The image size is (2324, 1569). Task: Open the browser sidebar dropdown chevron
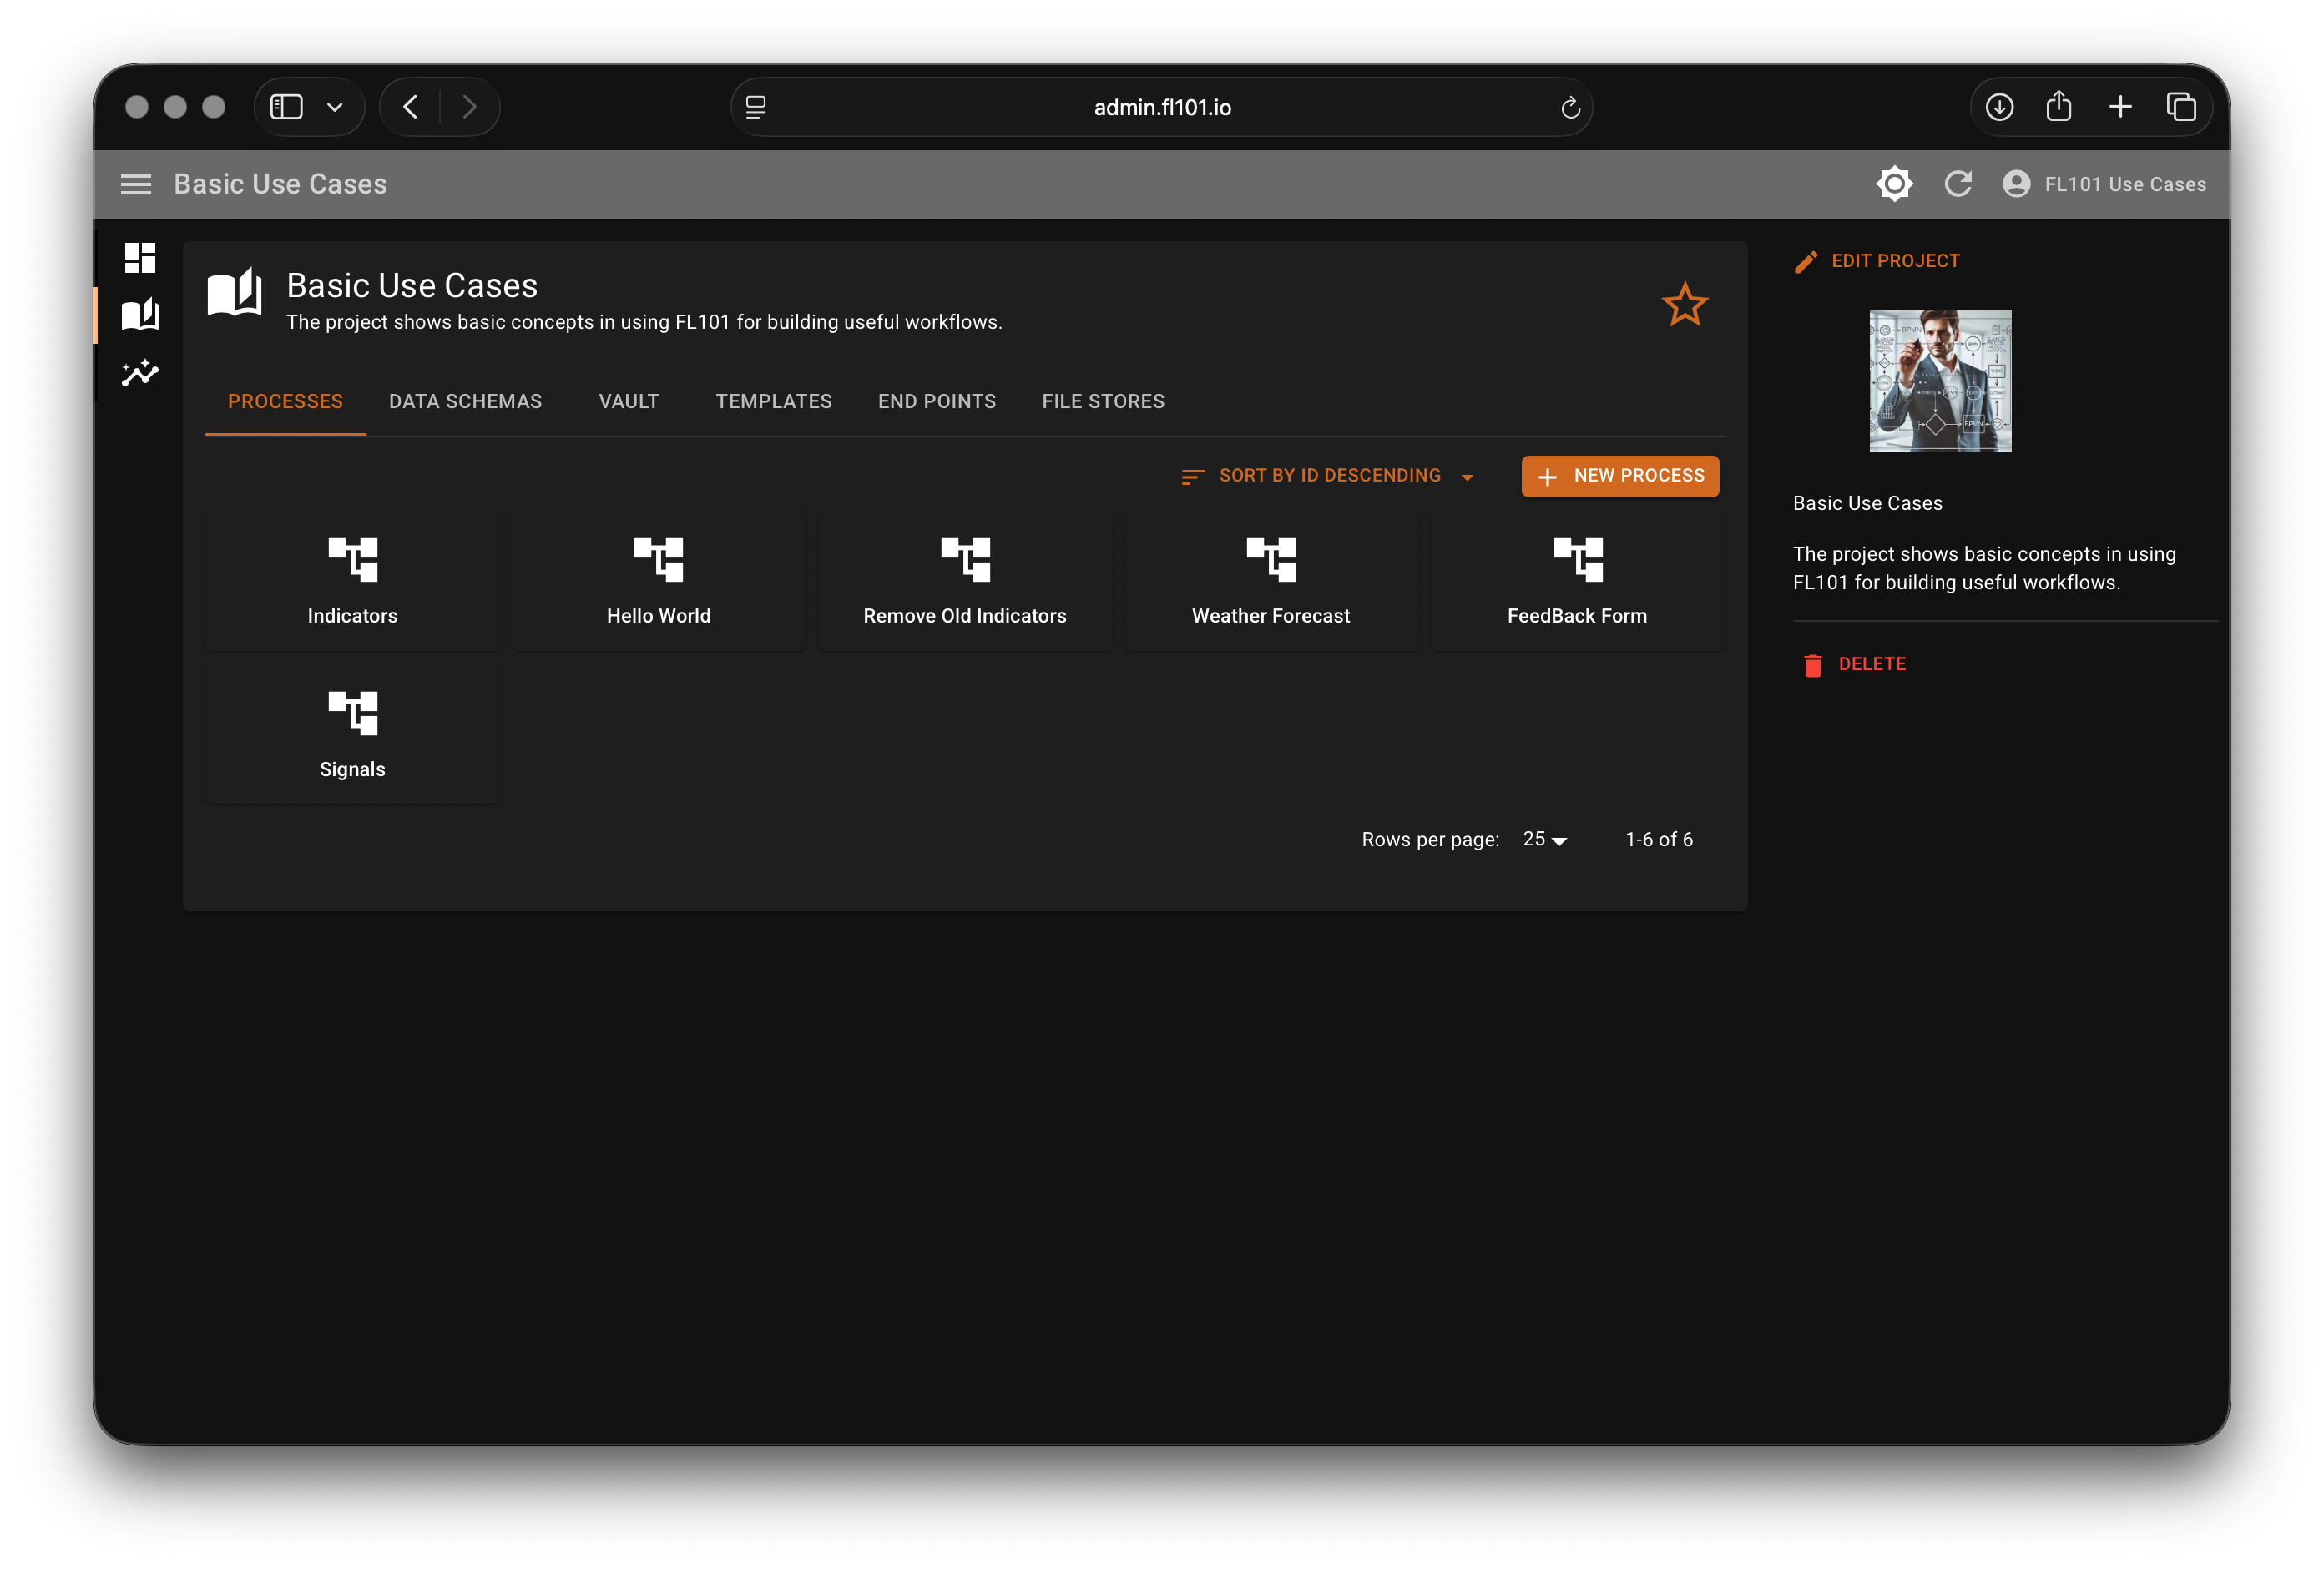coord(334,107)
